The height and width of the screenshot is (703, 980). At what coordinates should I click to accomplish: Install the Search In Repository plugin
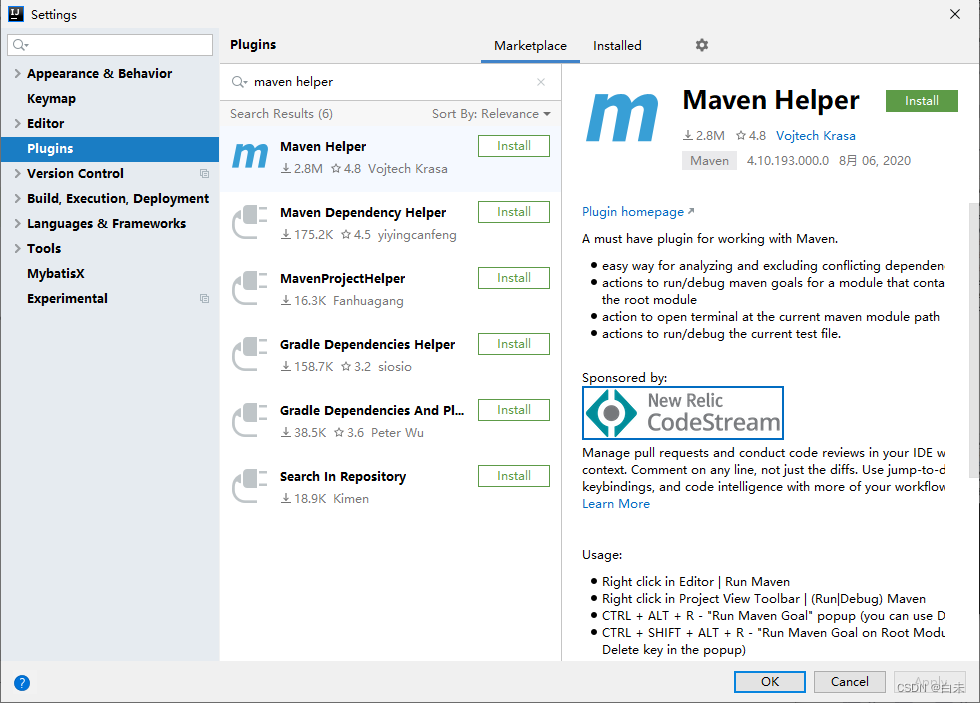[514, 476]
